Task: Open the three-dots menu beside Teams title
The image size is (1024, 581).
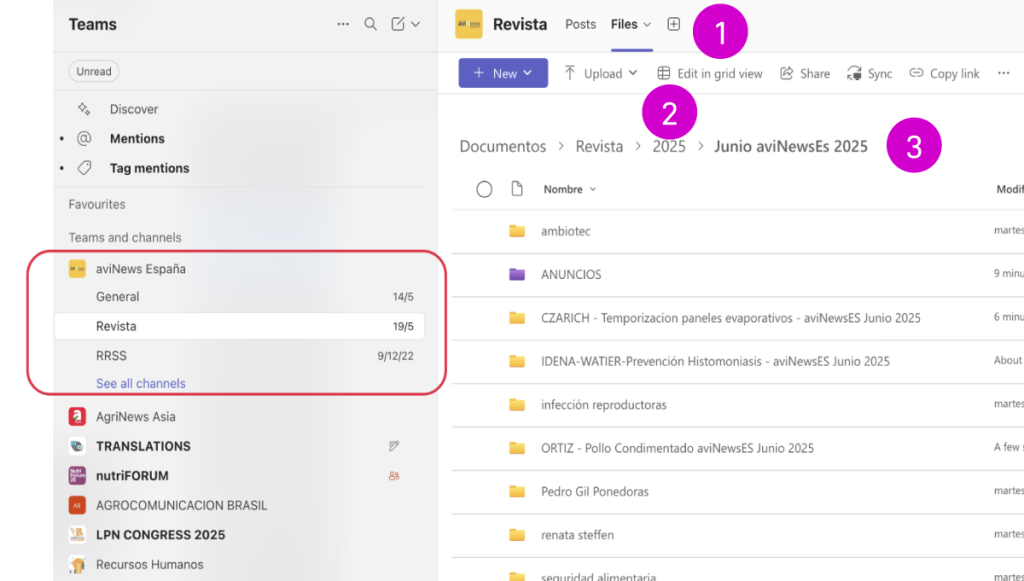Action: (x=343, y=24)
